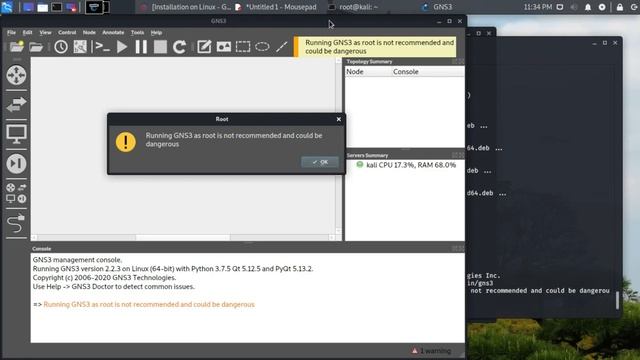This screenshot has width=640, height=360.
Task: Browse security devices icon in sidebar
Action: click(16, 164)
